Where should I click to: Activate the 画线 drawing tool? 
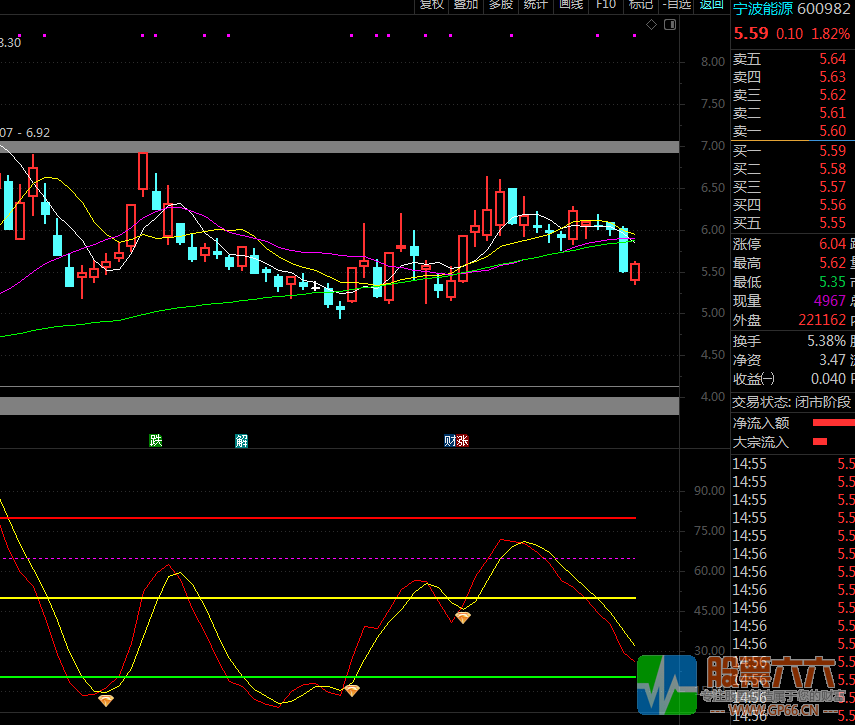(571, 4)
